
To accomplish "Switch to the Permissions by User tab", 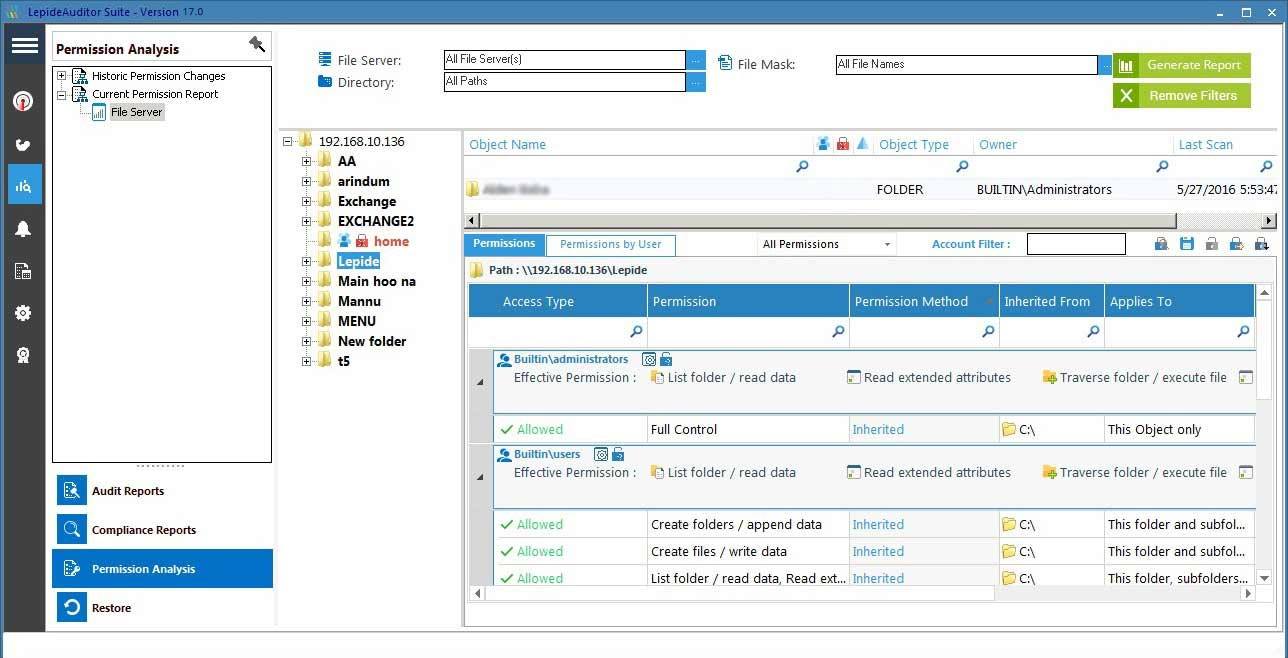I will (611, 245).
